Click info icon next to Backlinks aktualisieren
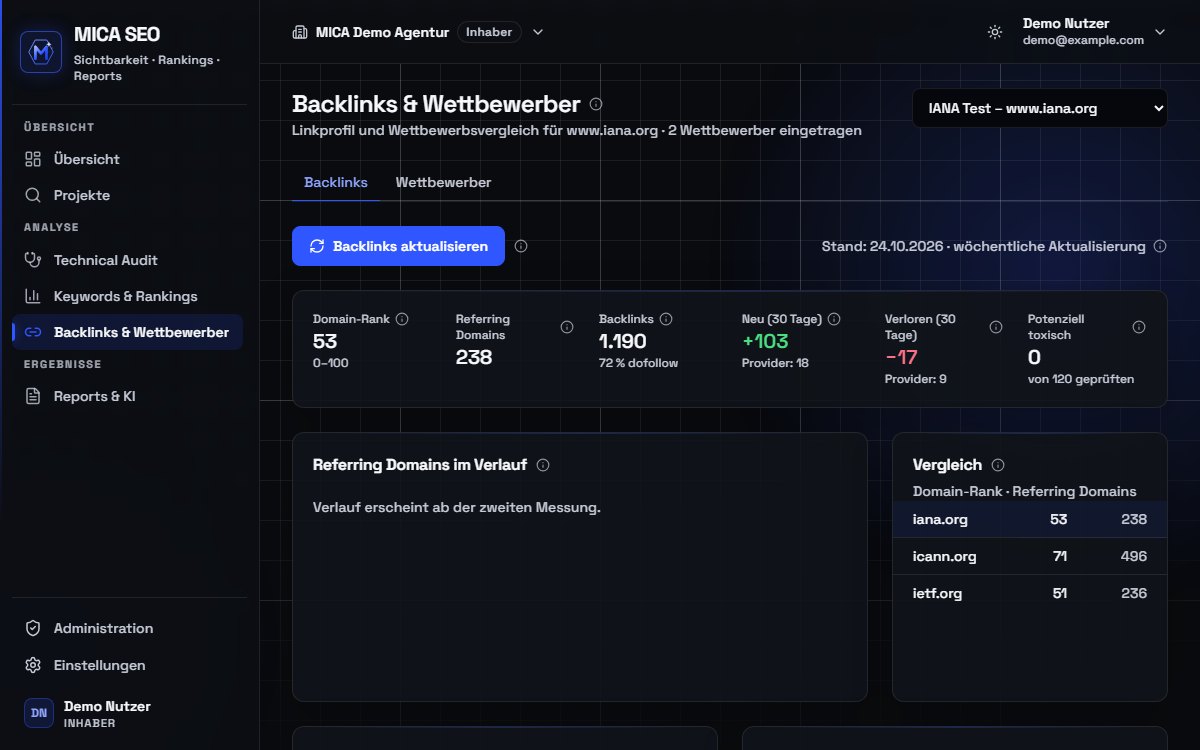Image resolution: width=1200 pixels, height=750 pixels. click(521, 246)
